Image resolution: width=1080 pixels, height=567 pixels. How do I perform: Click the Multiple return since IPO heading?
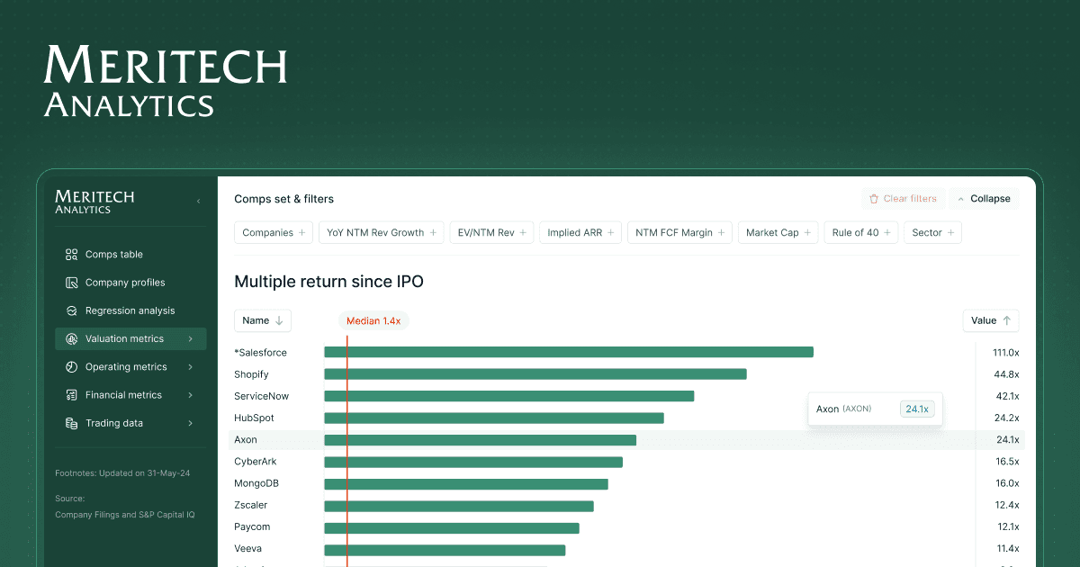coord(329,282)
